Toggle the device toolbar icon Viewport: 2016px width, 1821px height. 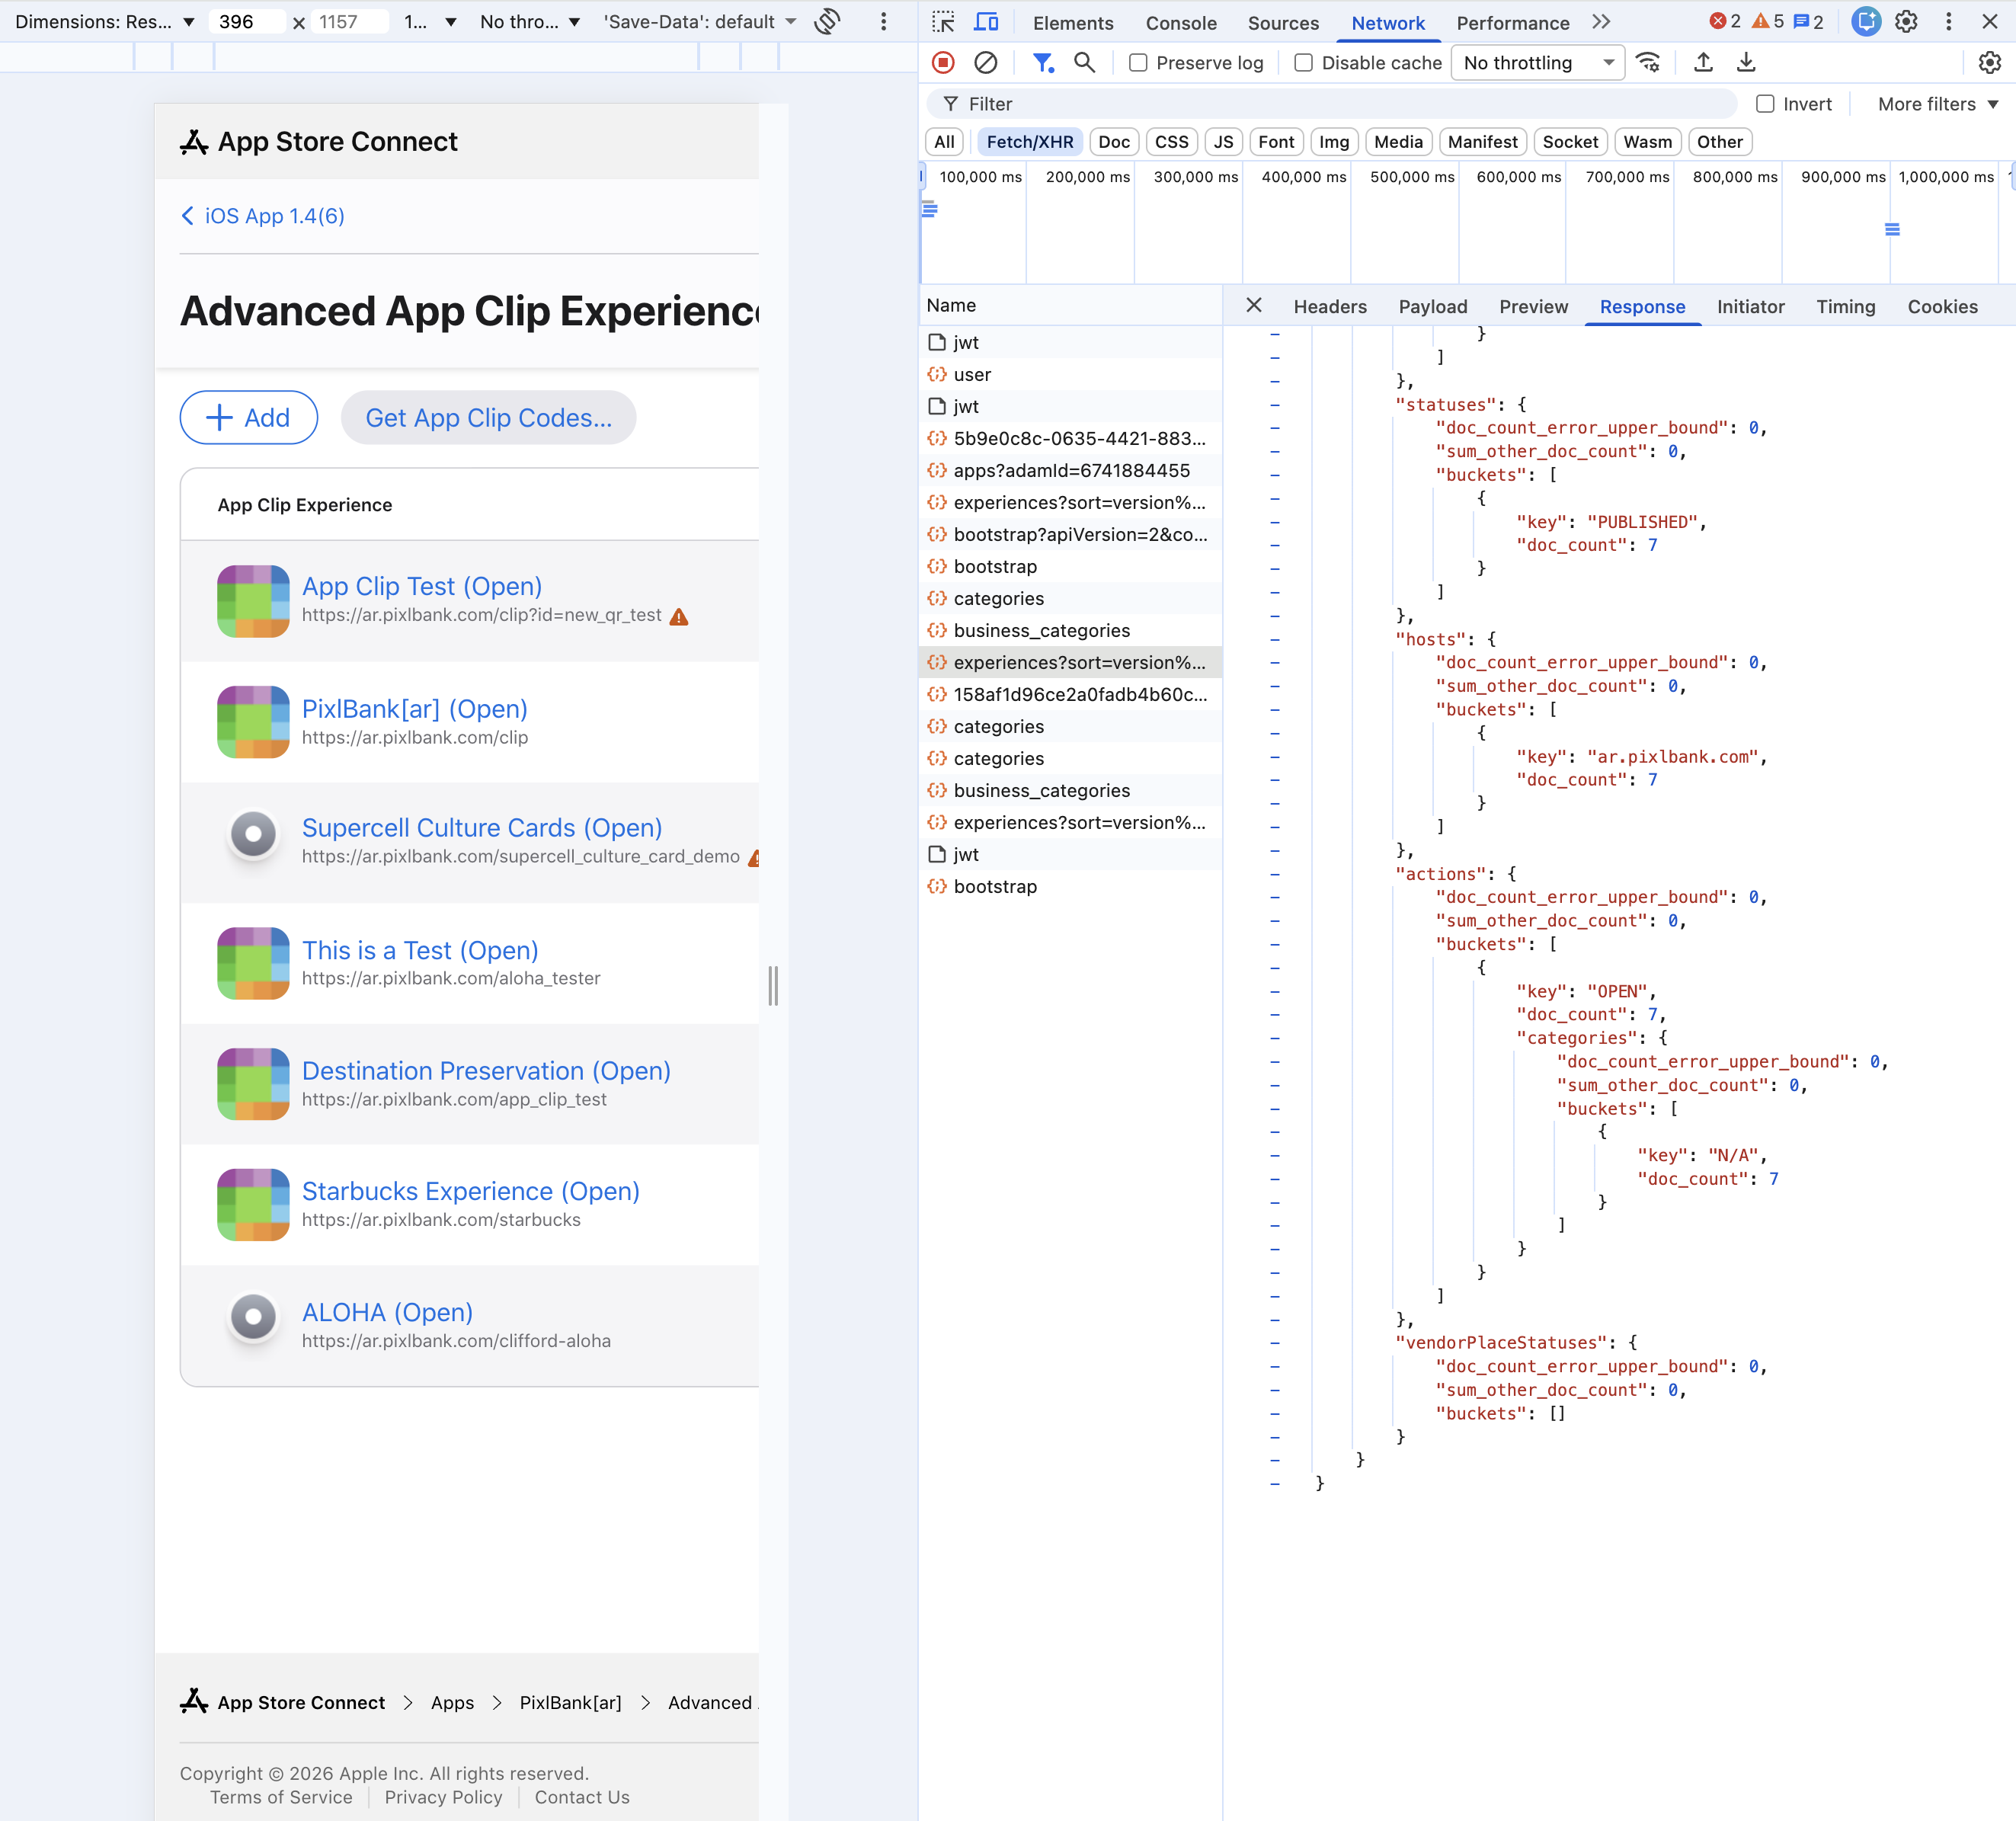[x=986, y=22]
